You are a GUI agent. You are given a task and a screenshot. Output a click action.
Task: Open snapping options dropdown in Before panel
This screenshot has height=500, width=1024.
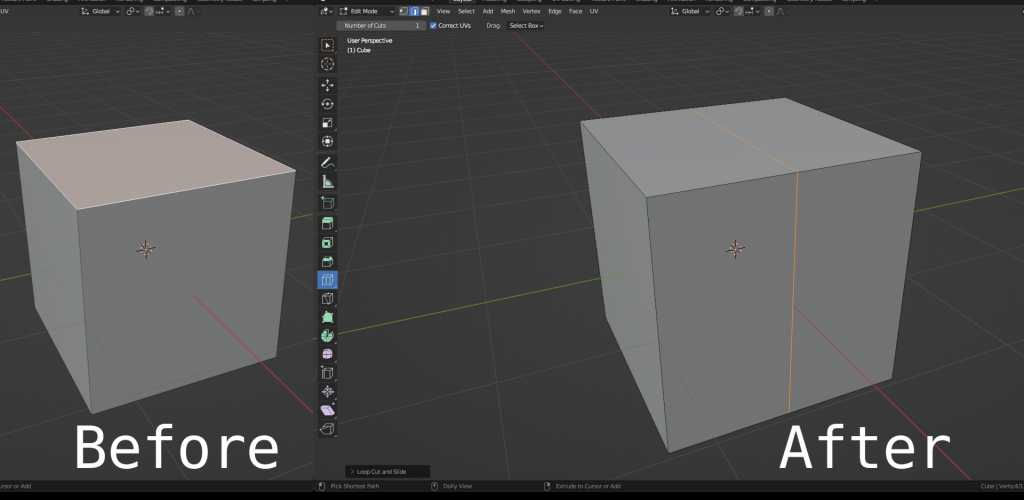(x=163, y=11)
